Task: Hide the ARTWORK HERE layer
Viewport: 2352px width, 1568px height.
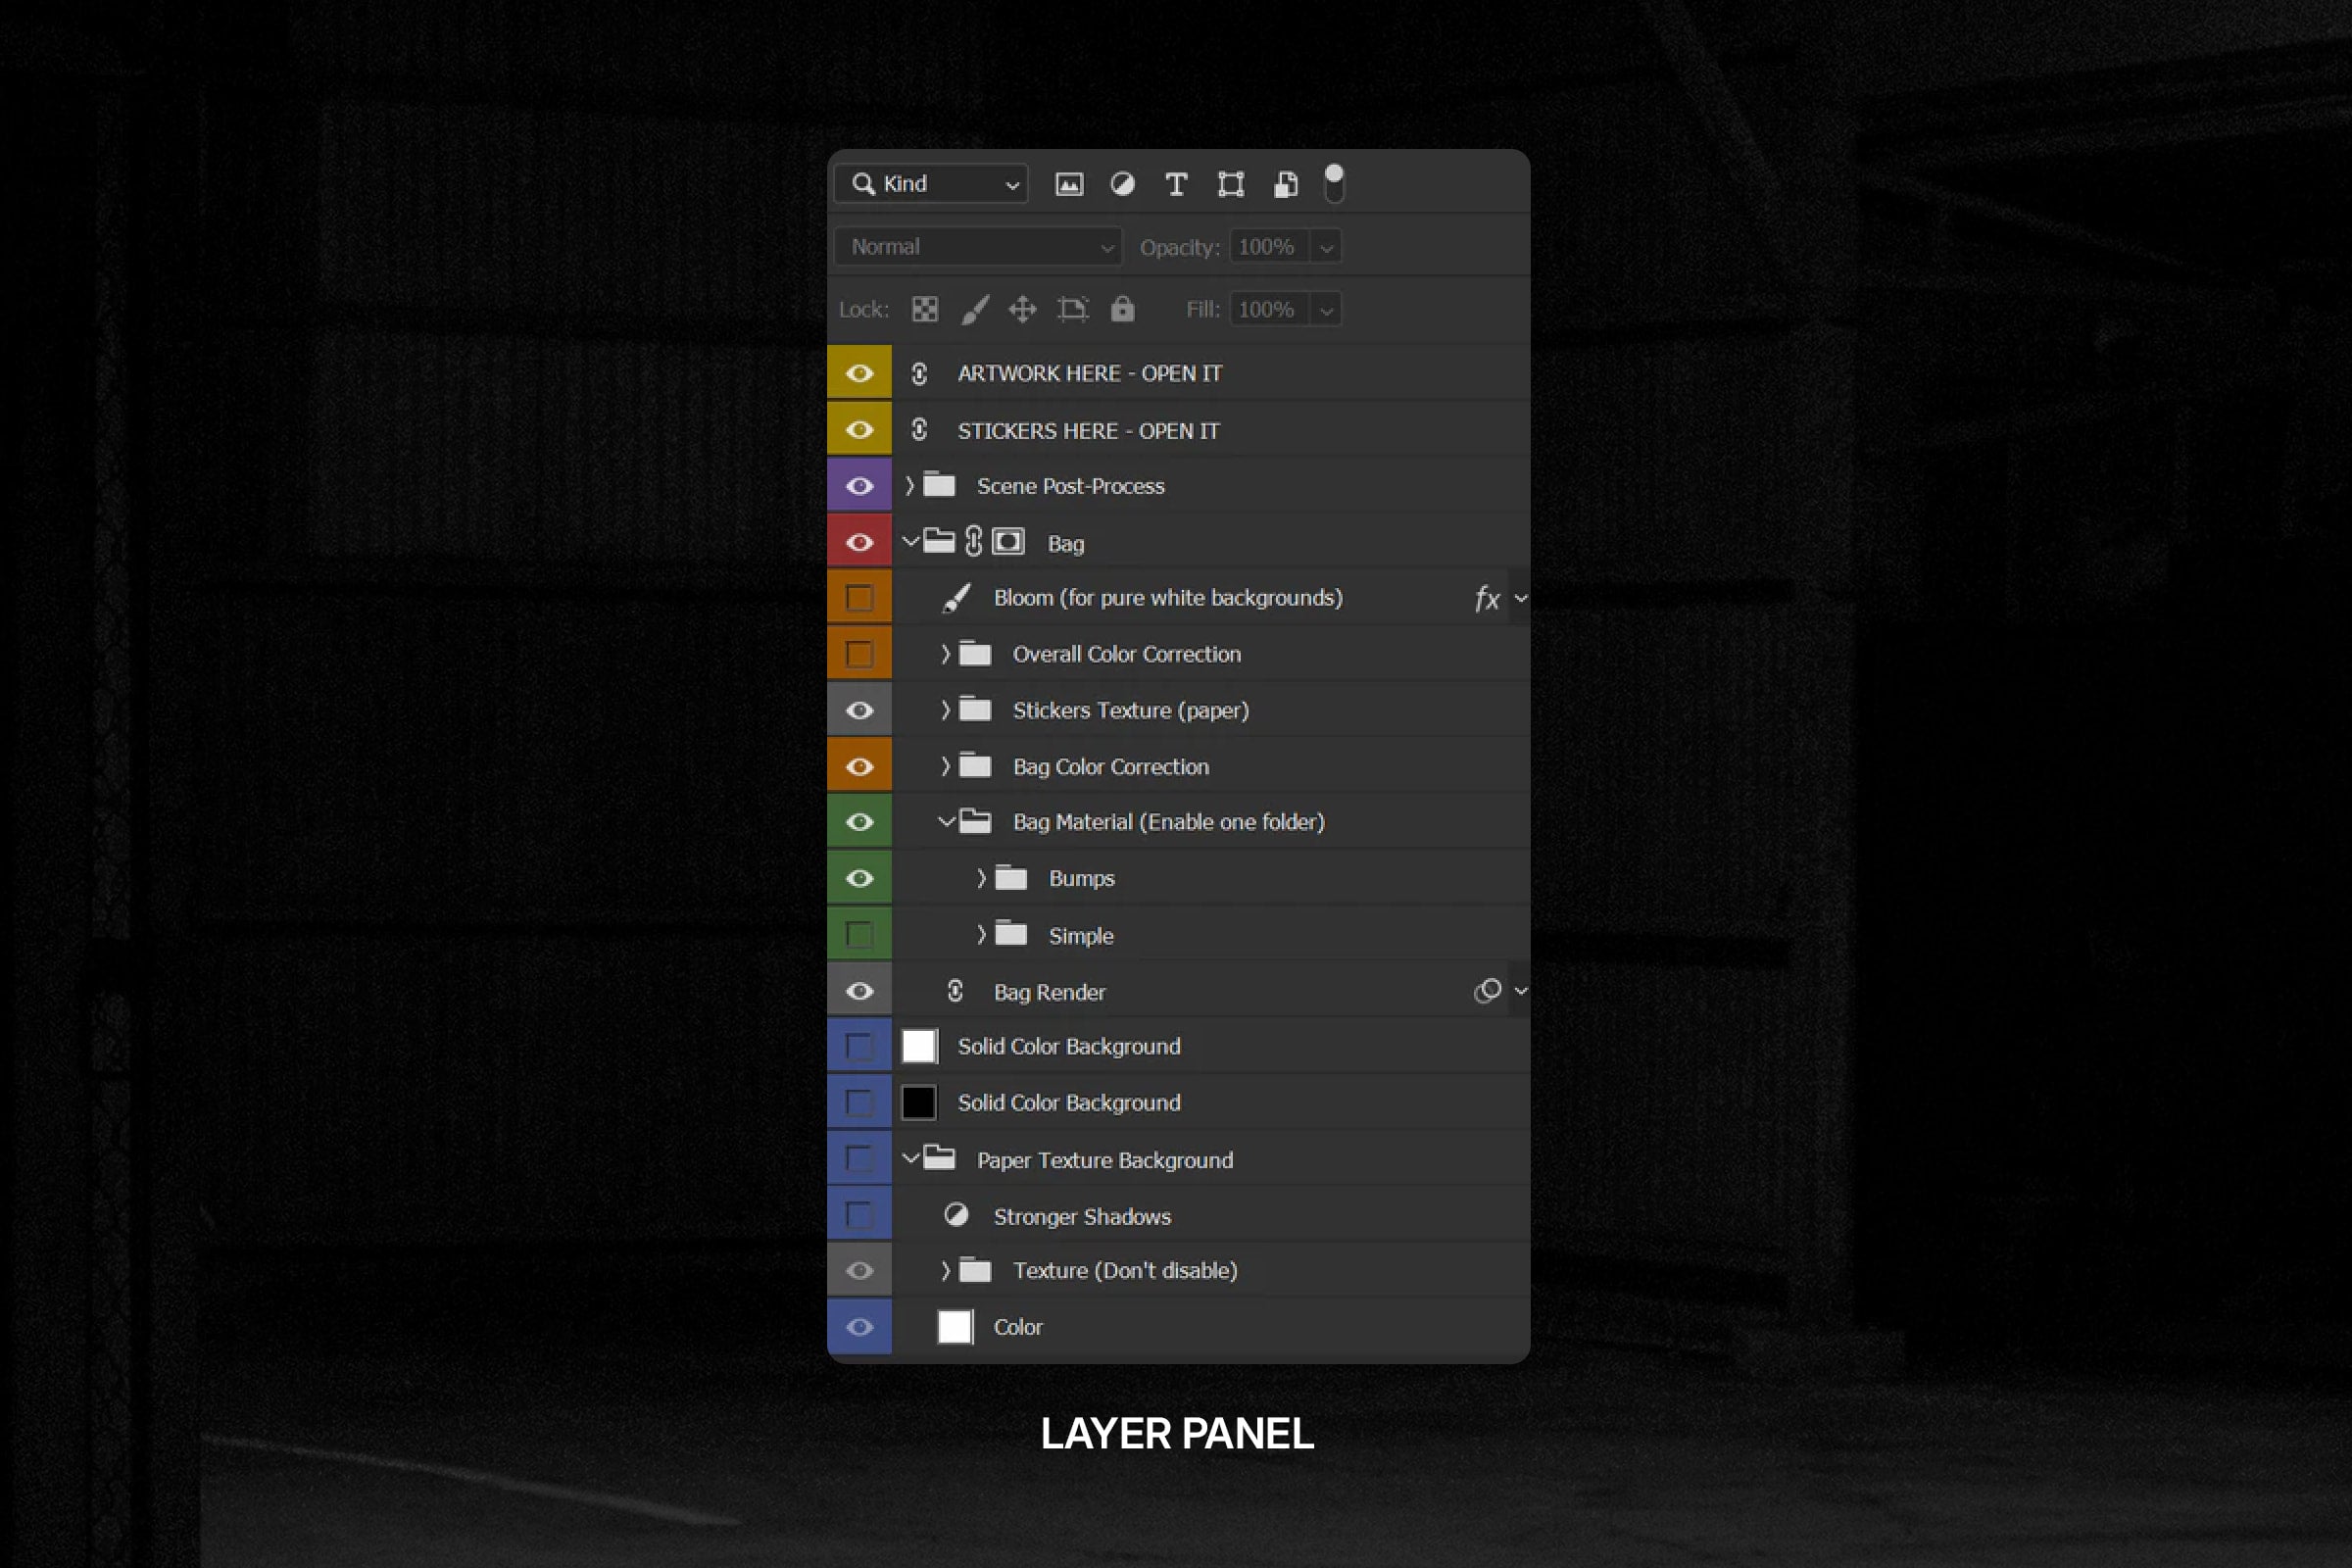Action: pyautogui.click(x=859, y=373)
